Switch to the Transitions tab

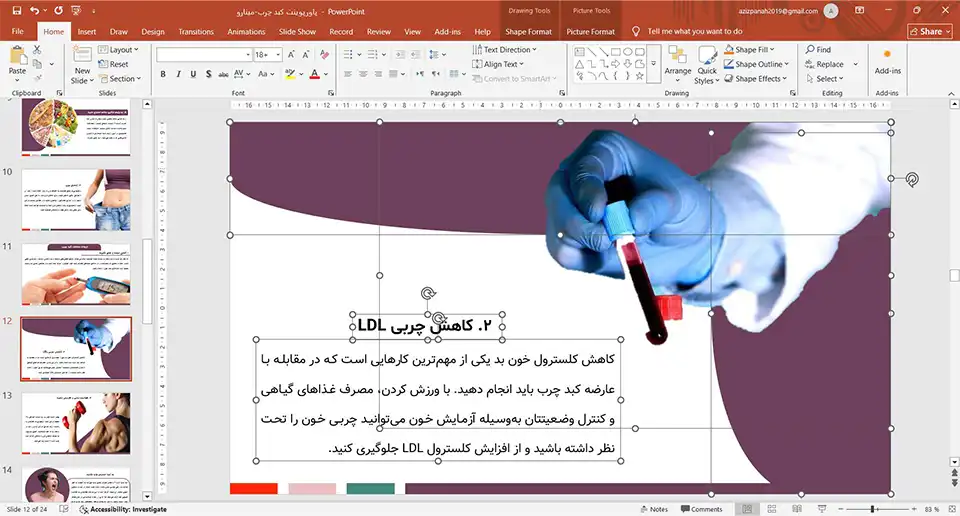196,31
